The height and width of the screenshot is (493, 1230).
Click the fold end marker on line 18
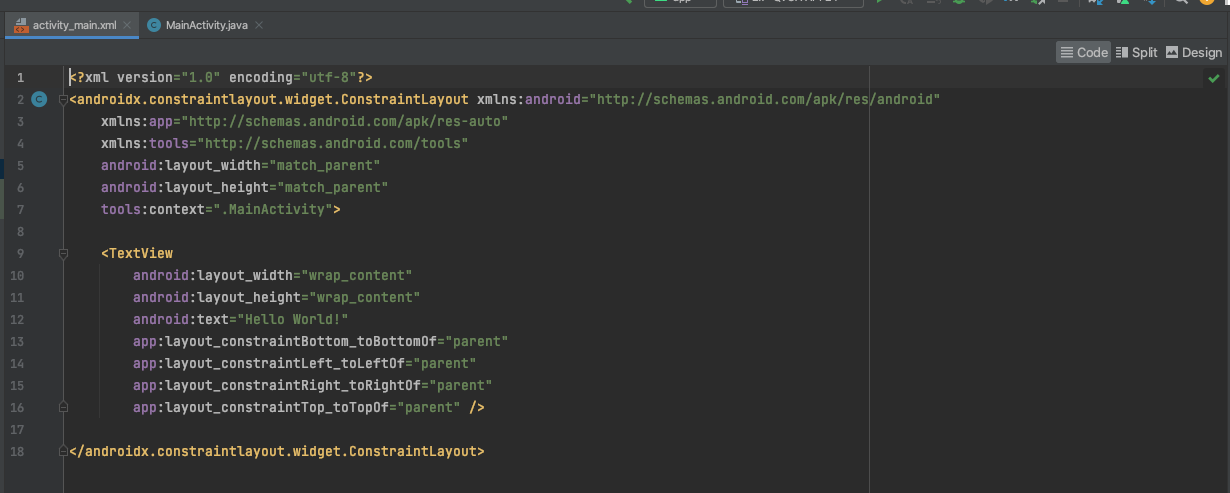pos(63,451)
